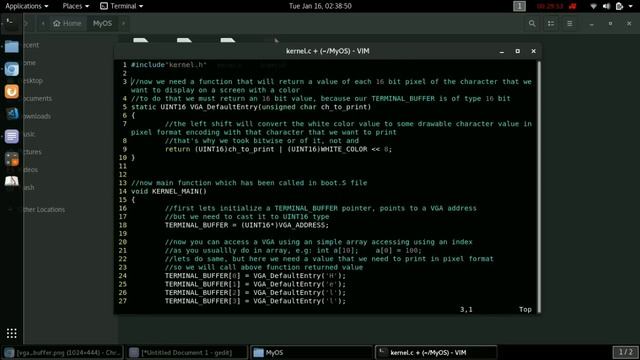This screenshot has height=360, width=640.
Task: Click the clock showing Tue Jan 16
Action: (320, 6)
